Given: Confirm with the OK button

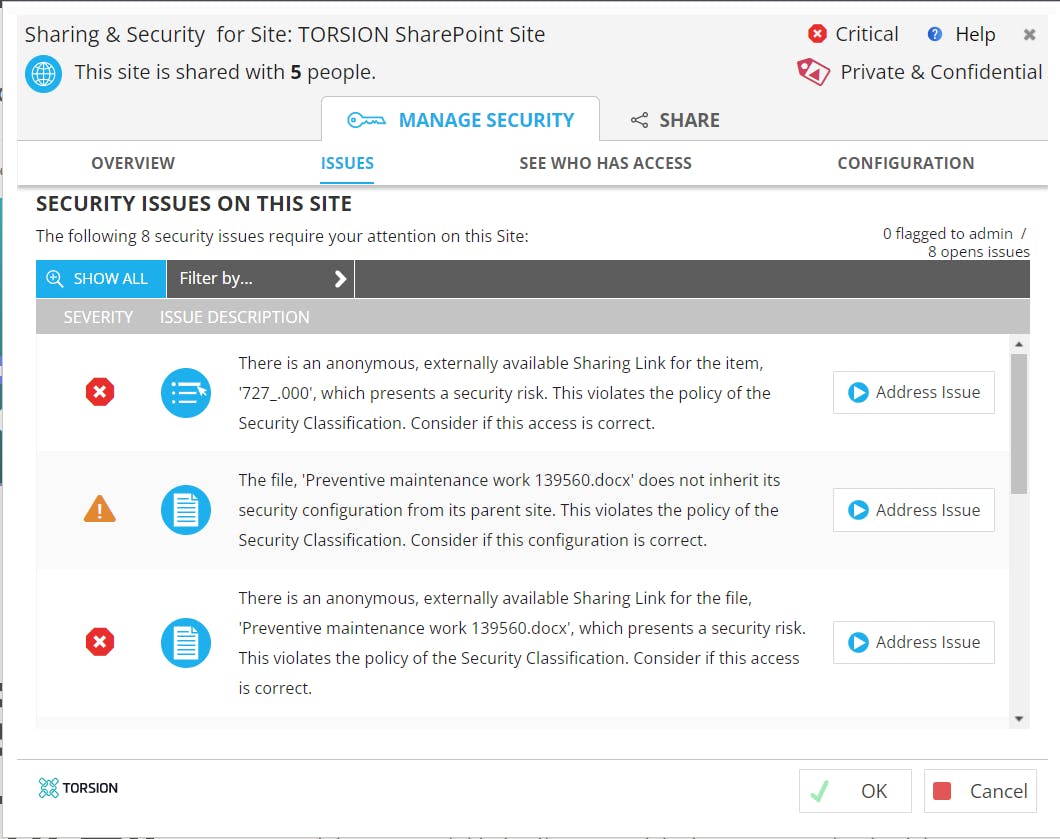Looking at the screenshot, I should [855, 791].
